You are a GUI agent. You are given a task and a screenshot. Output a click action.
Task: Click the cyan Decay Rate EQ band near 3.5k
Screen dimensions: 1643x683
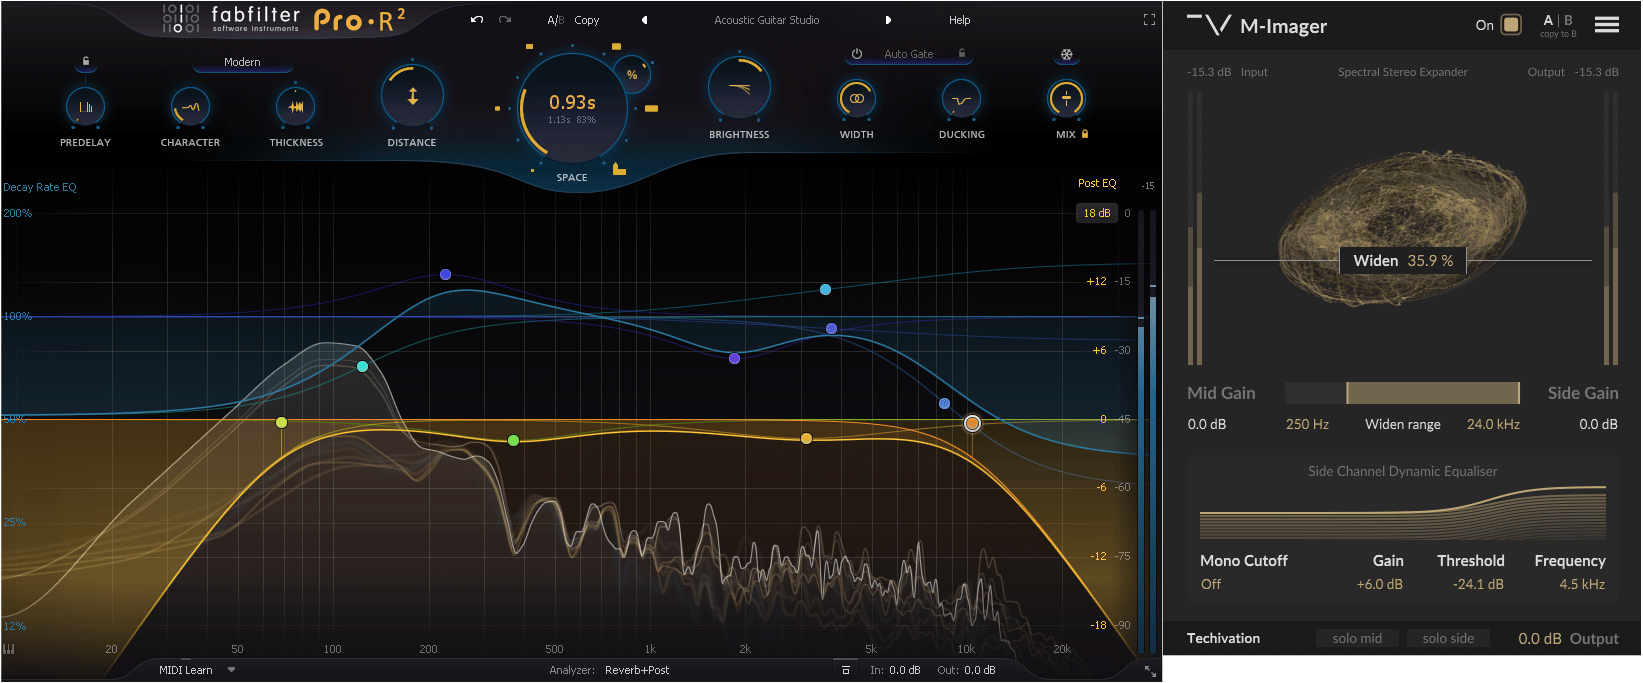click(x=825, y=289)
